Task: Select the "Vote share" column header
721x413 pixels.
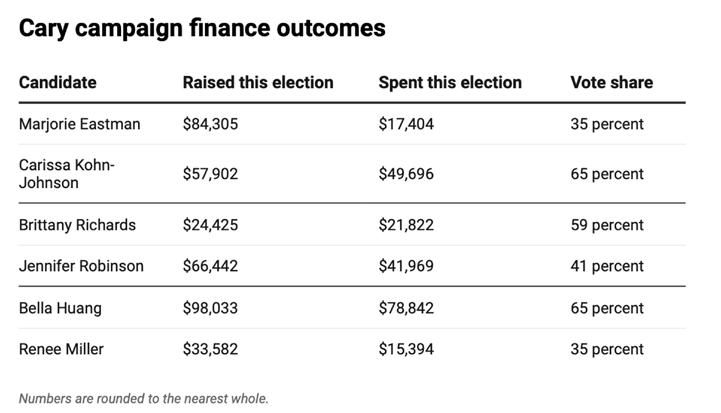Action: pos(611,82)
